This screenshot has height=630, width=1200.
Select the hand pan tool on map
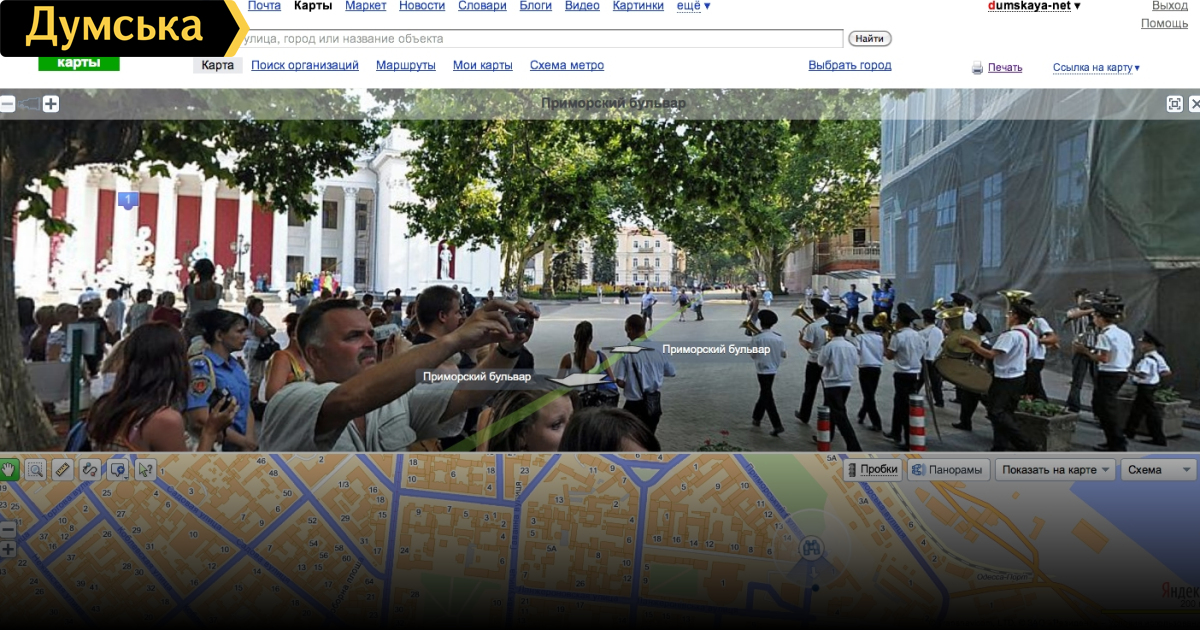point(9,469)
